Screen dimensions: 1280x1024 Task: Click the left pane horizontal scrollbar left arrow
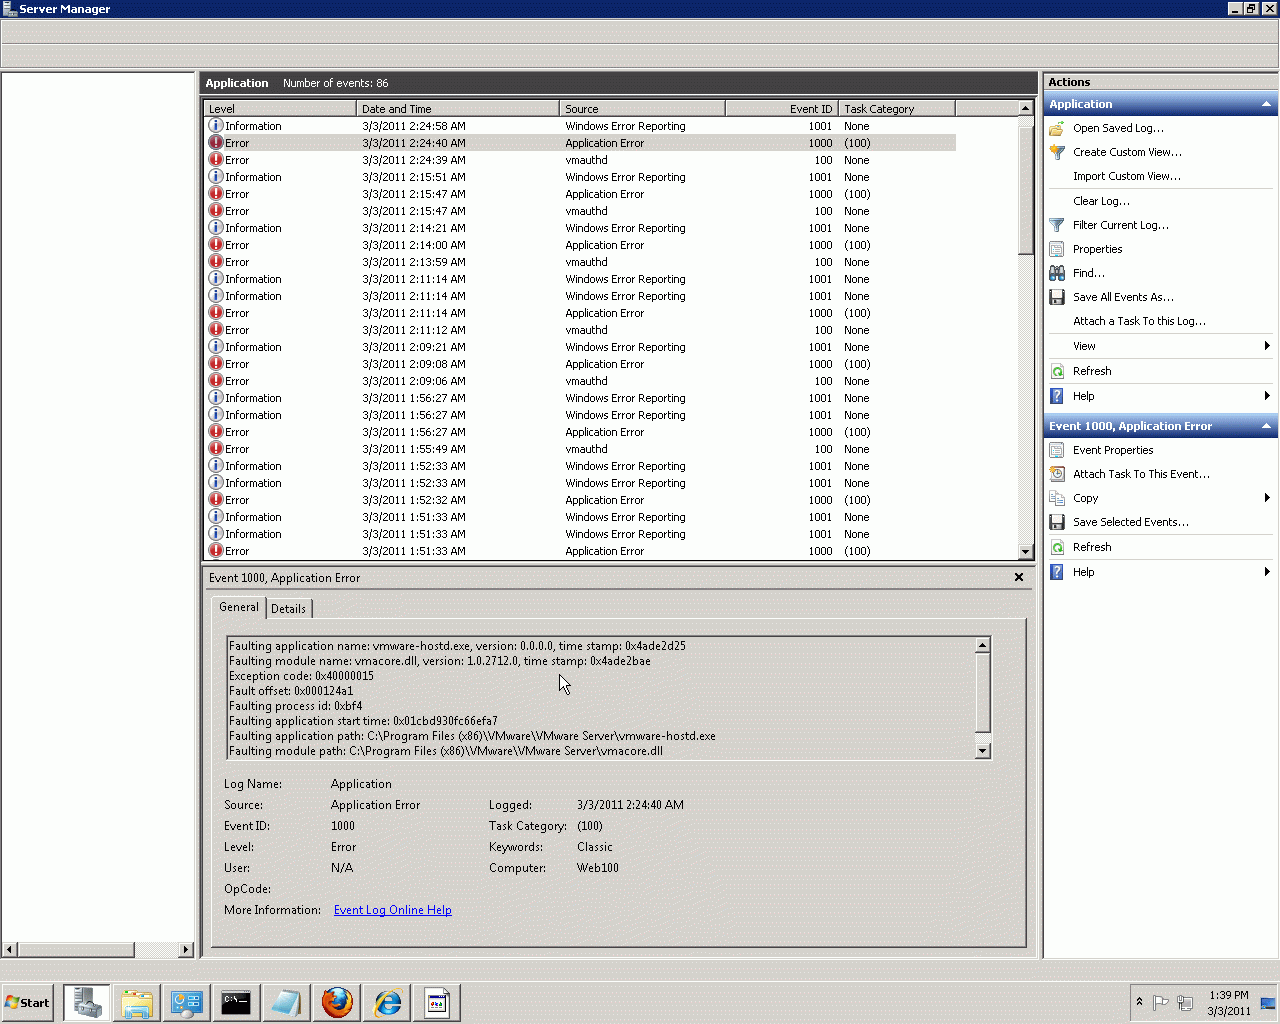click(x=10, y=949)
